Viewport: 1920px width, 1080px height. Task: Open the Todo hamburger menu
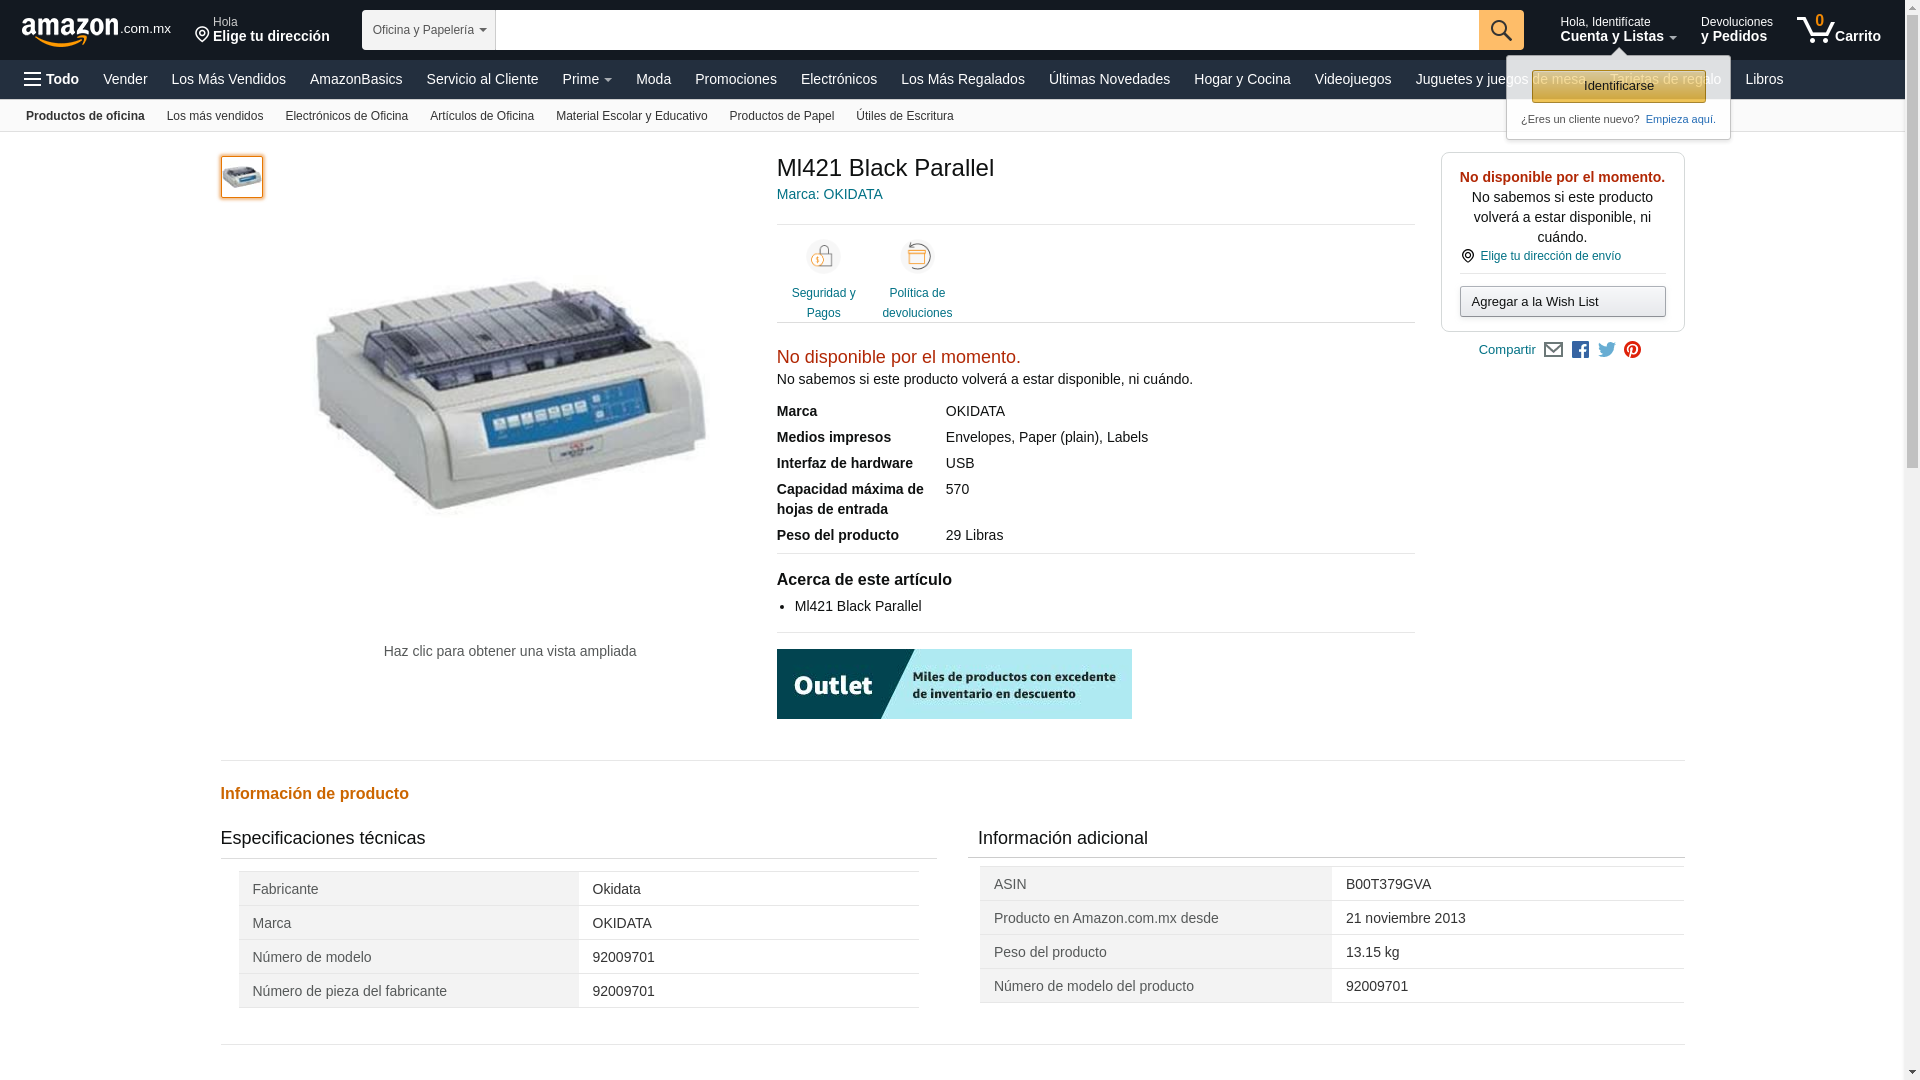pyautogui.click(x=51, y=79)
